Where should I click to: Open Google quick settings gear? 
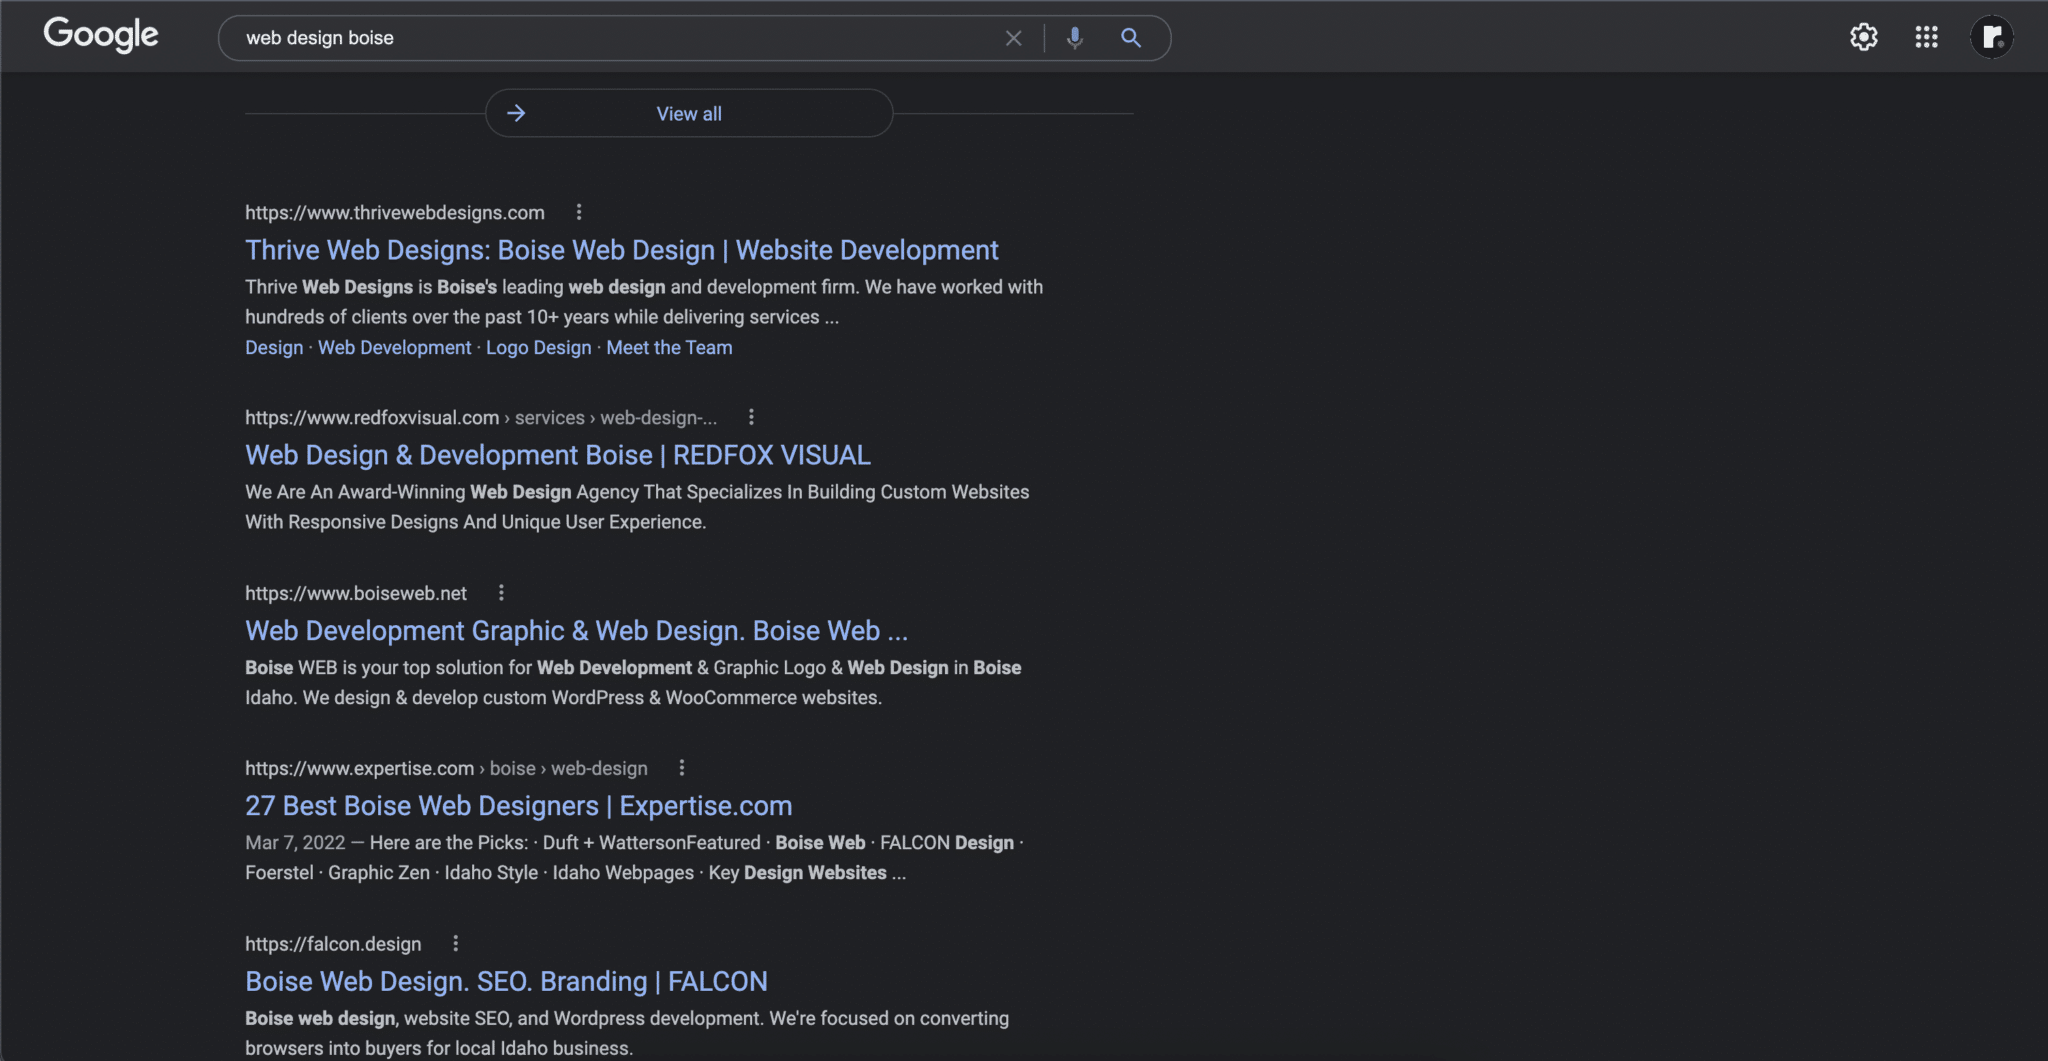coord(1863,37)
